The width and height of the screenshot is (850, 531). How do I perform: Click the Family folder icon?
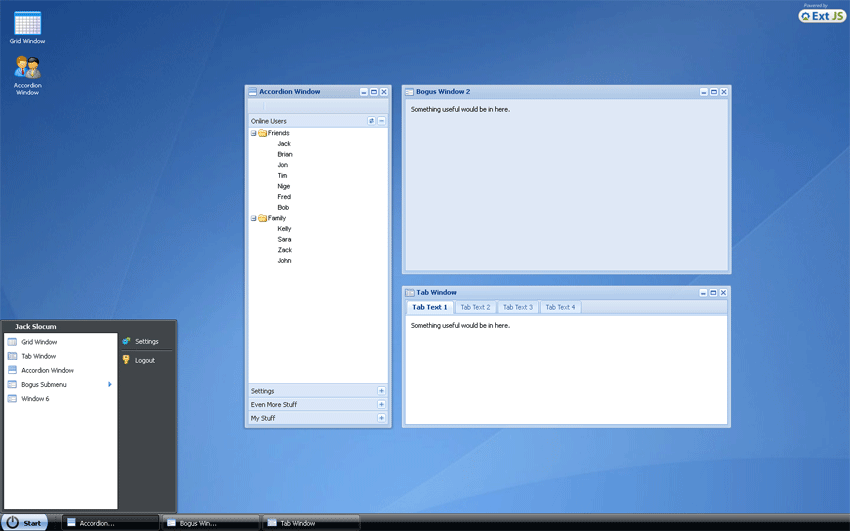click(262, 218)
